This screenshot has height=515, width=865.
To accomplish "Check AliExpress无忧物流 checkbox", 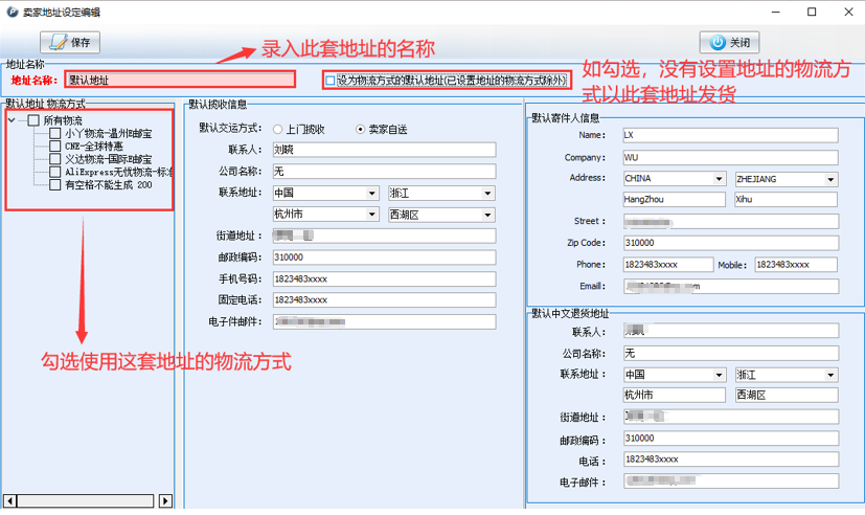I will tap(55, 172).
